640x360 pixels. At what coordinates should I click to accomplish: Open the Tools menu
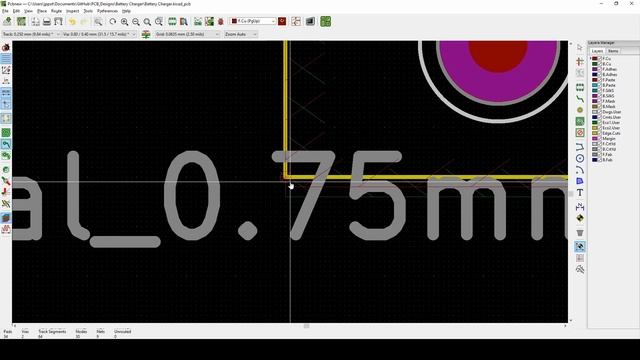88,11
